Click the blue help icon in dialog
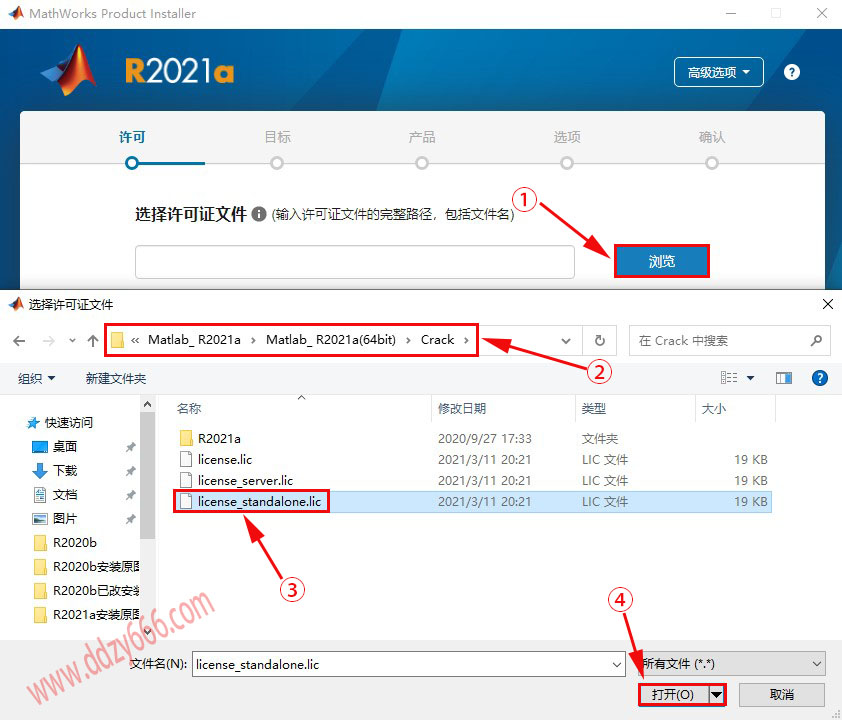The width and height of the screenshot is (842, 720). click(x=819, y=378)
